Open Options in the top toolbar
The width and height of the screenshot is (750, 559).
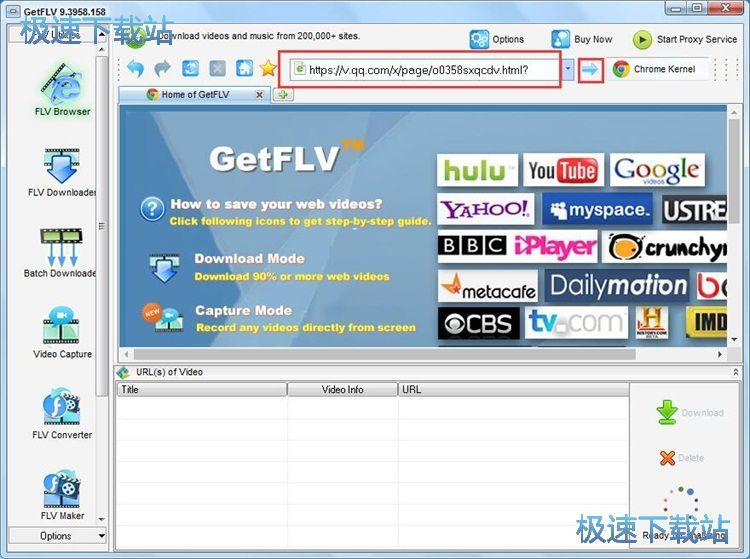496,39
